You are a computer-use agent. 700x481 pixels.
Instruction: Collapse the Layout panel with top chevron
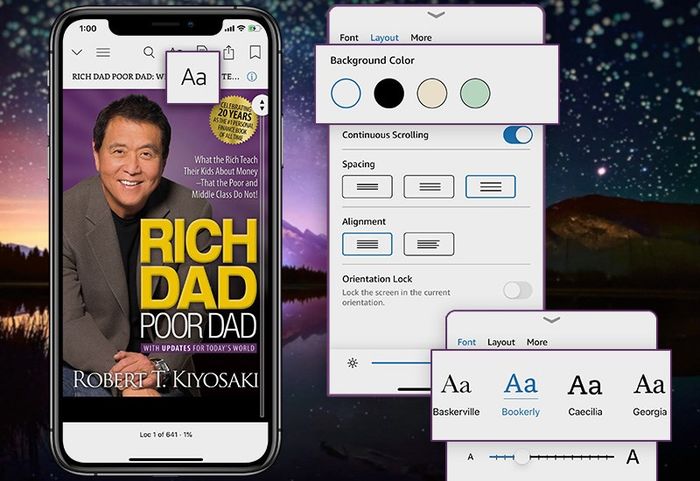[x=436, y=15]
